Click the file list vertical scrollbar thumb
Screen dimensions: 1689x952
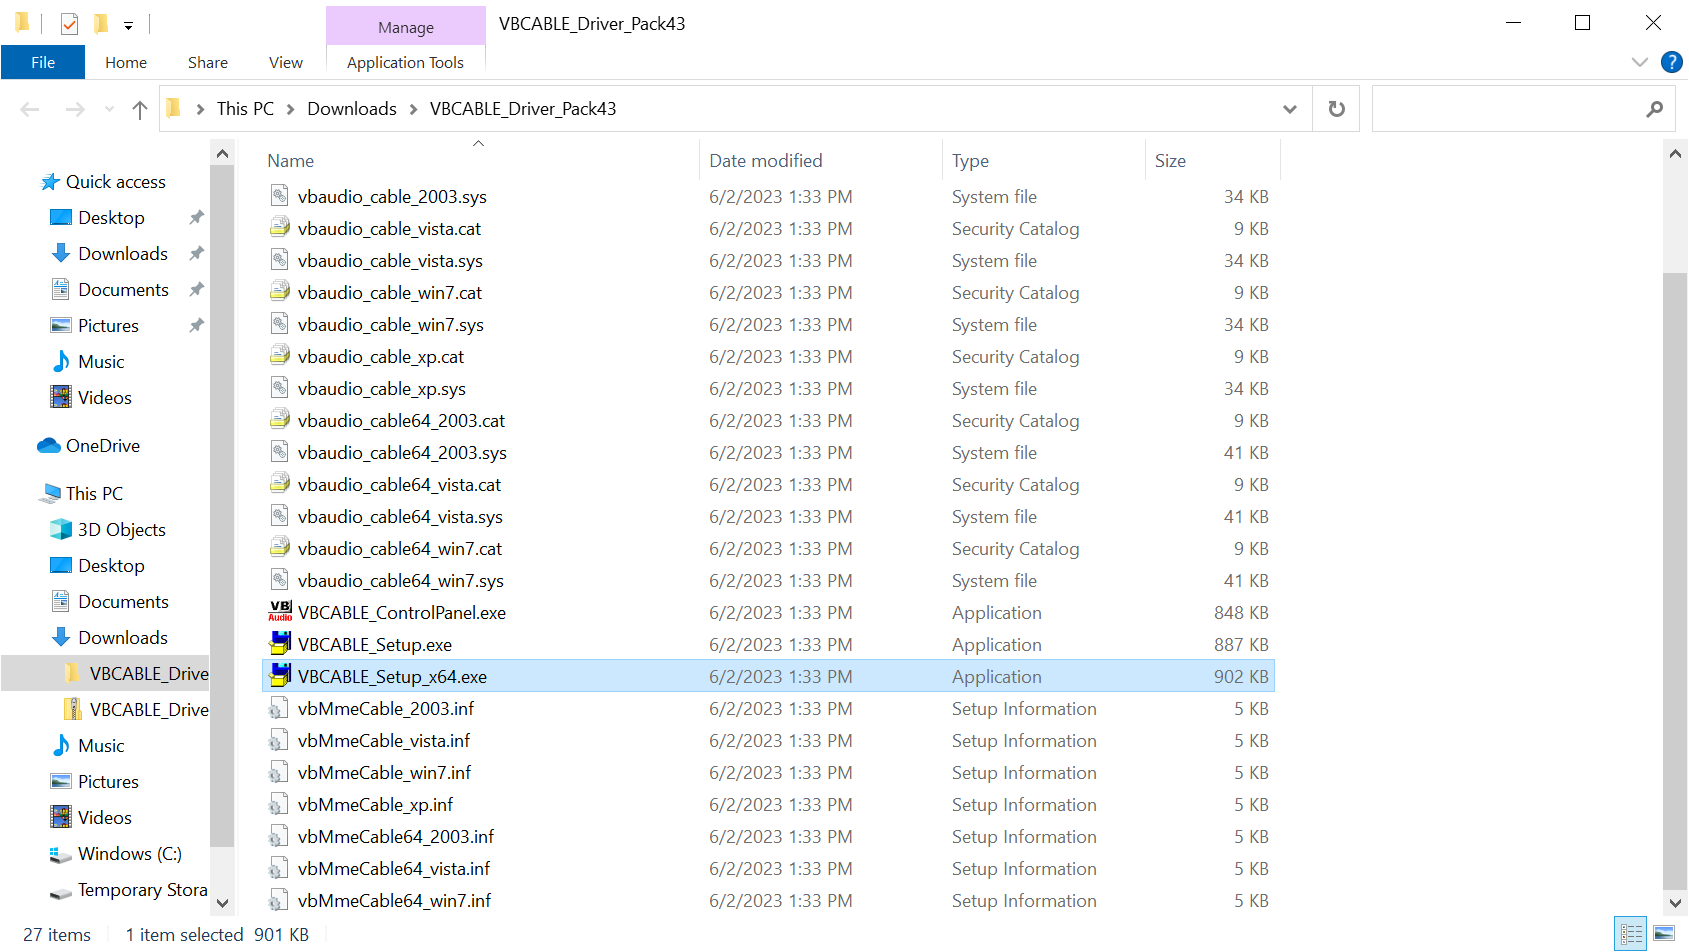pyautogui.click(x=1675, y=580)
